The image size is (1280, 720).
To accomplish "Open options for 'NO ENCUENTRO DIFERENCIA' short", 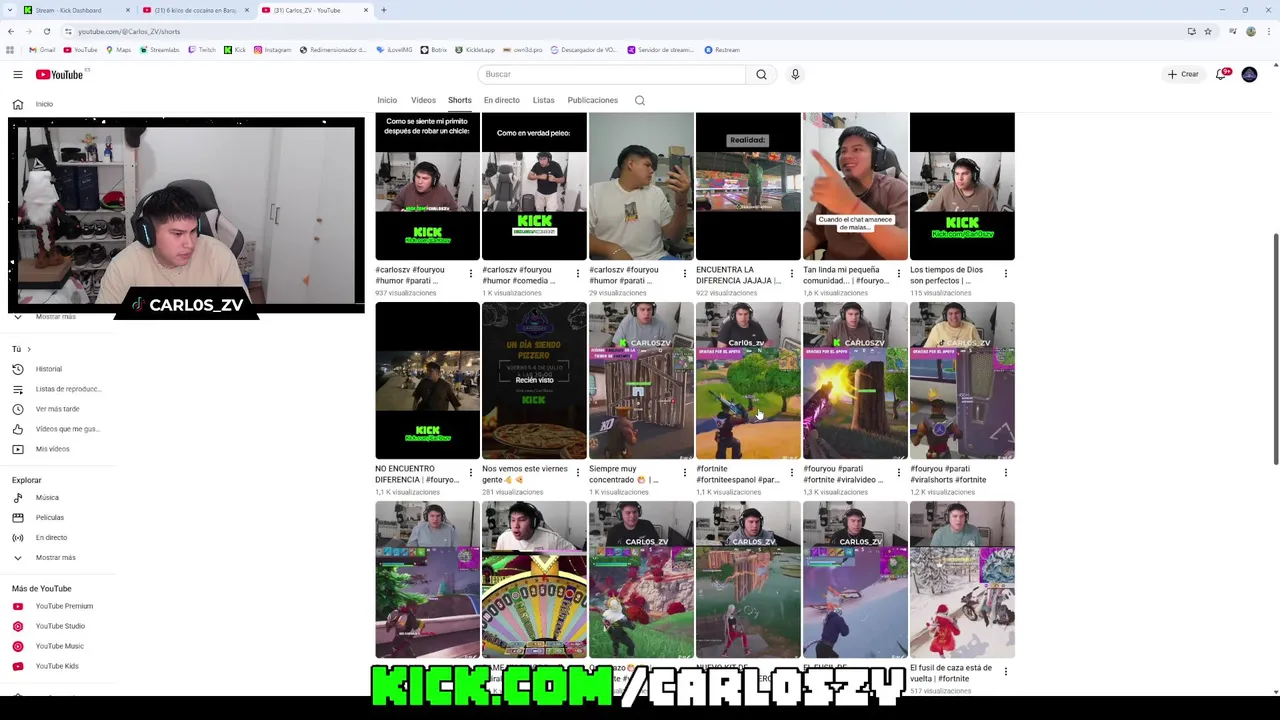I will coord(470,472).
